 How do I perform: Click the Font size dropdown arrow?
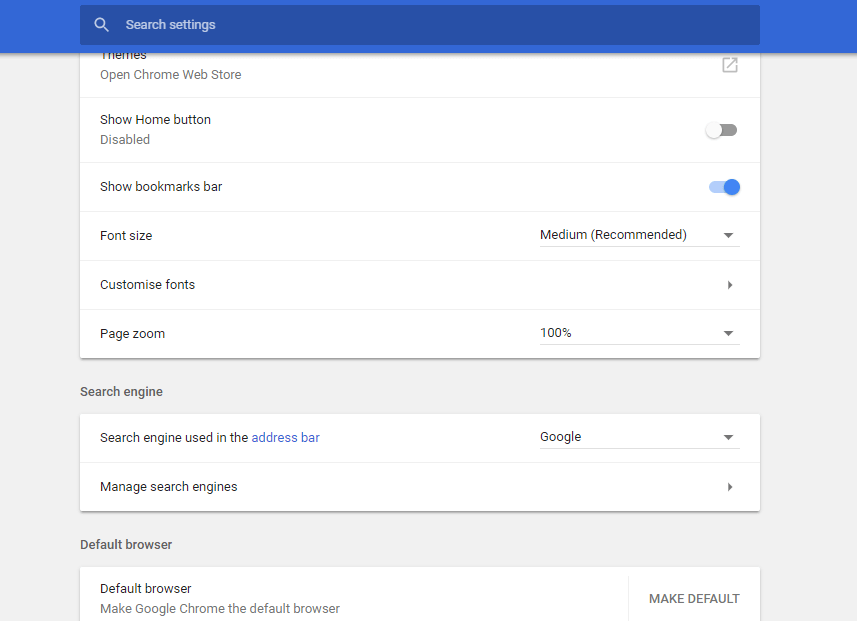tap(729, 236)
